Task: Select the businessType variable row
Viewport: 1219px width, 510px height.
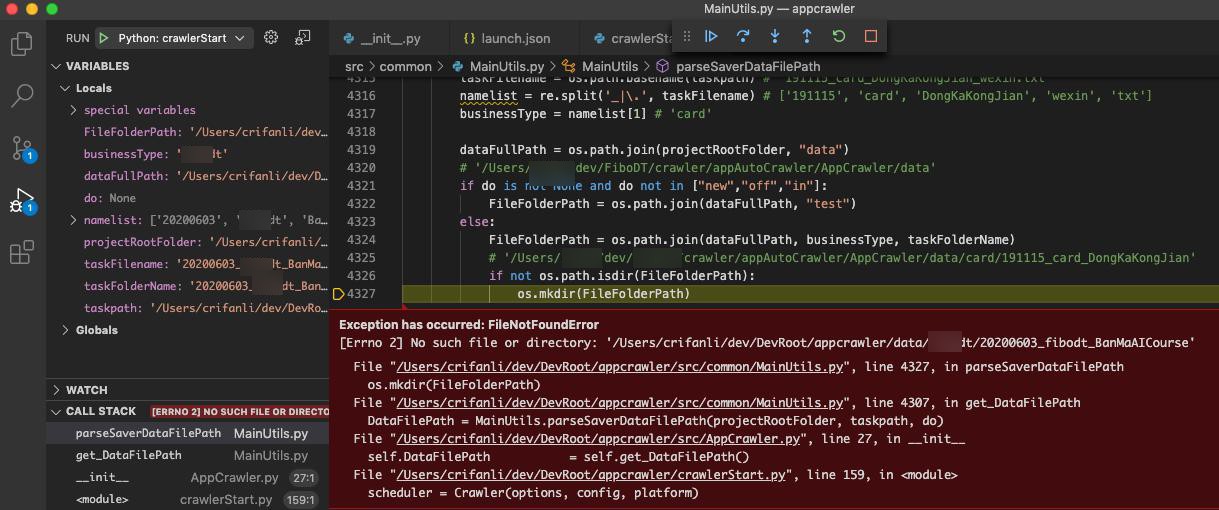Action: 187,154
